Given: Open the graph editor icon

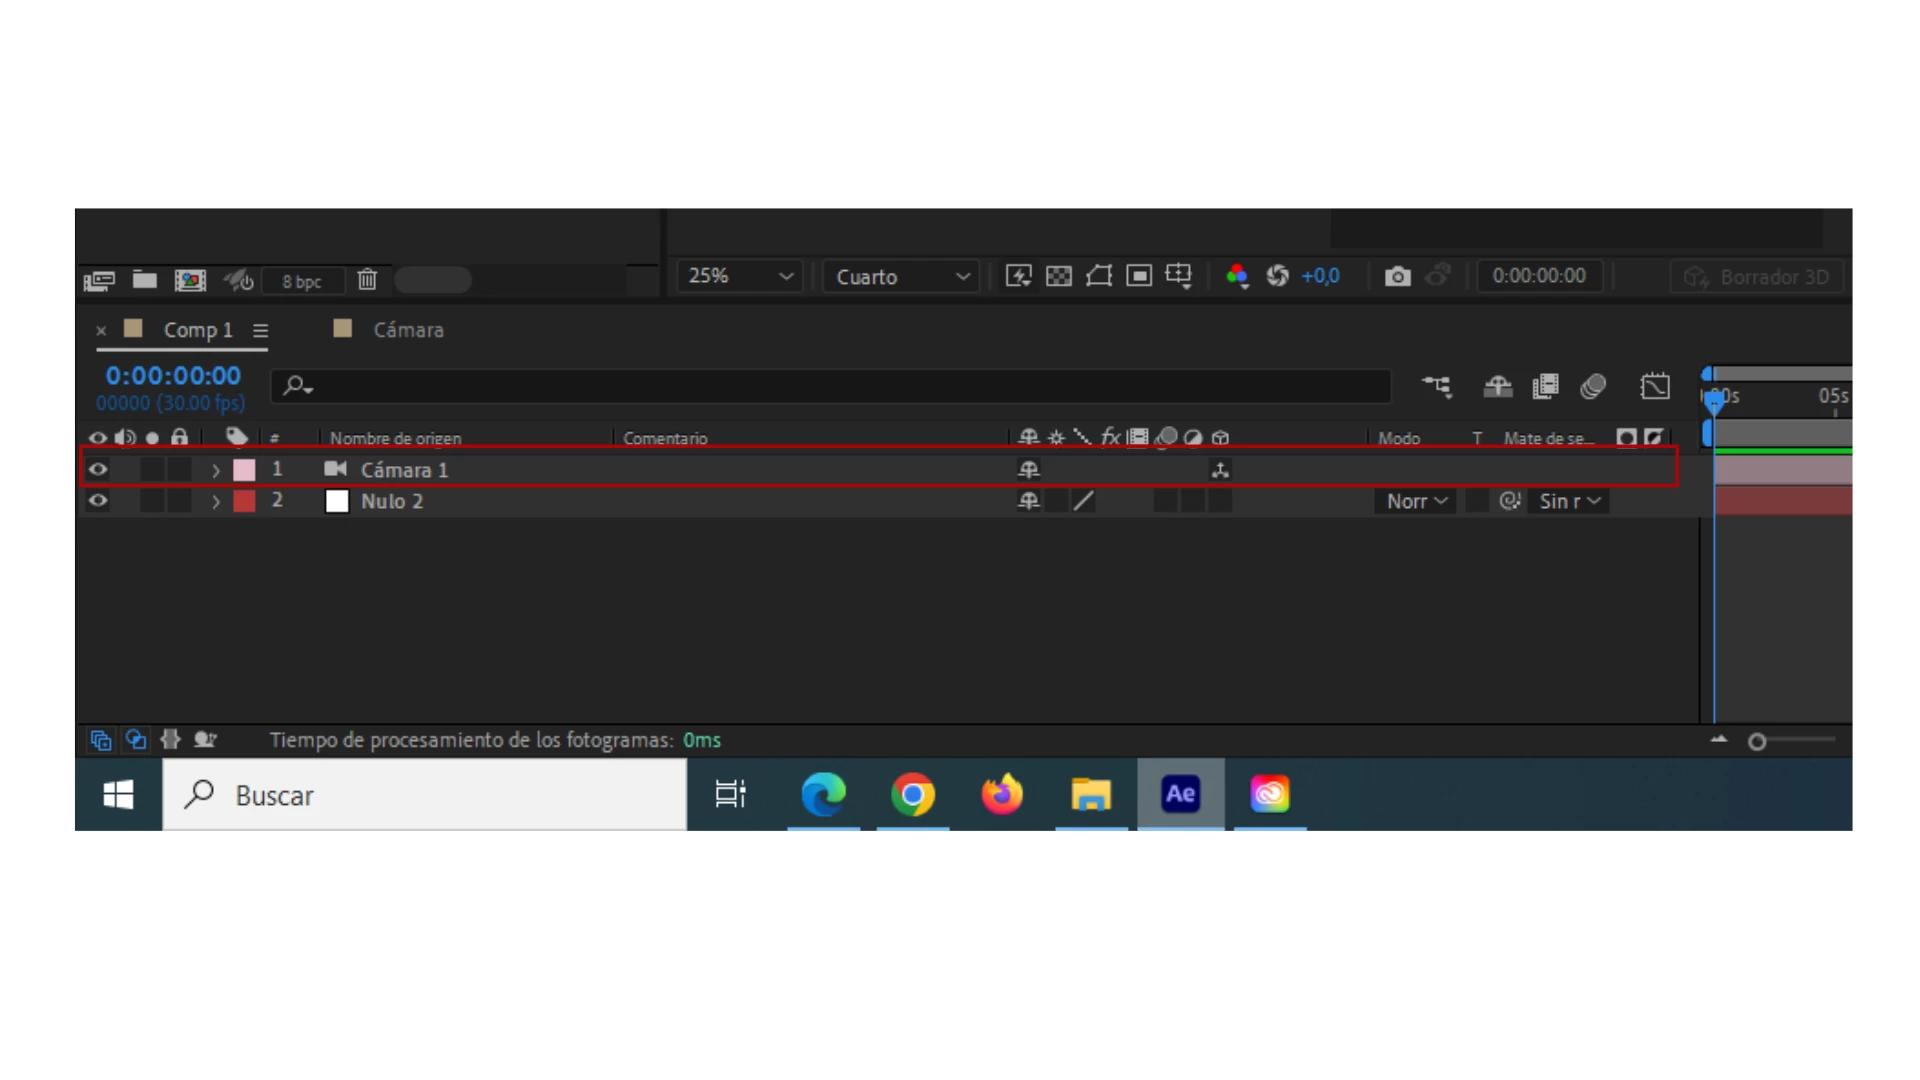Looking at the screenshot, I should tap(1655, 386).
